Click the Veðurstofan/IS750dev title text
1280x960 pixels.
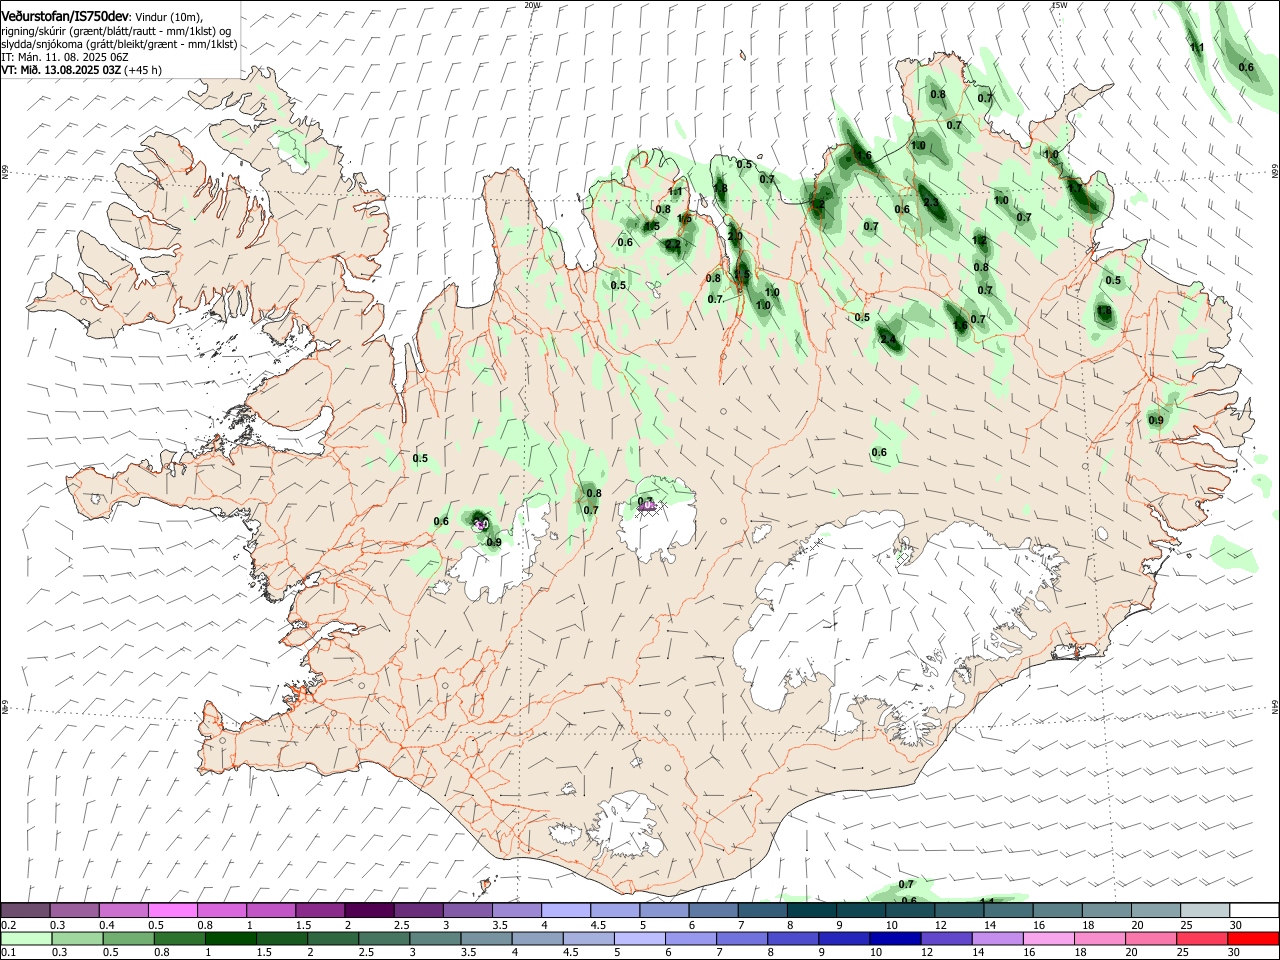[65, 17]
